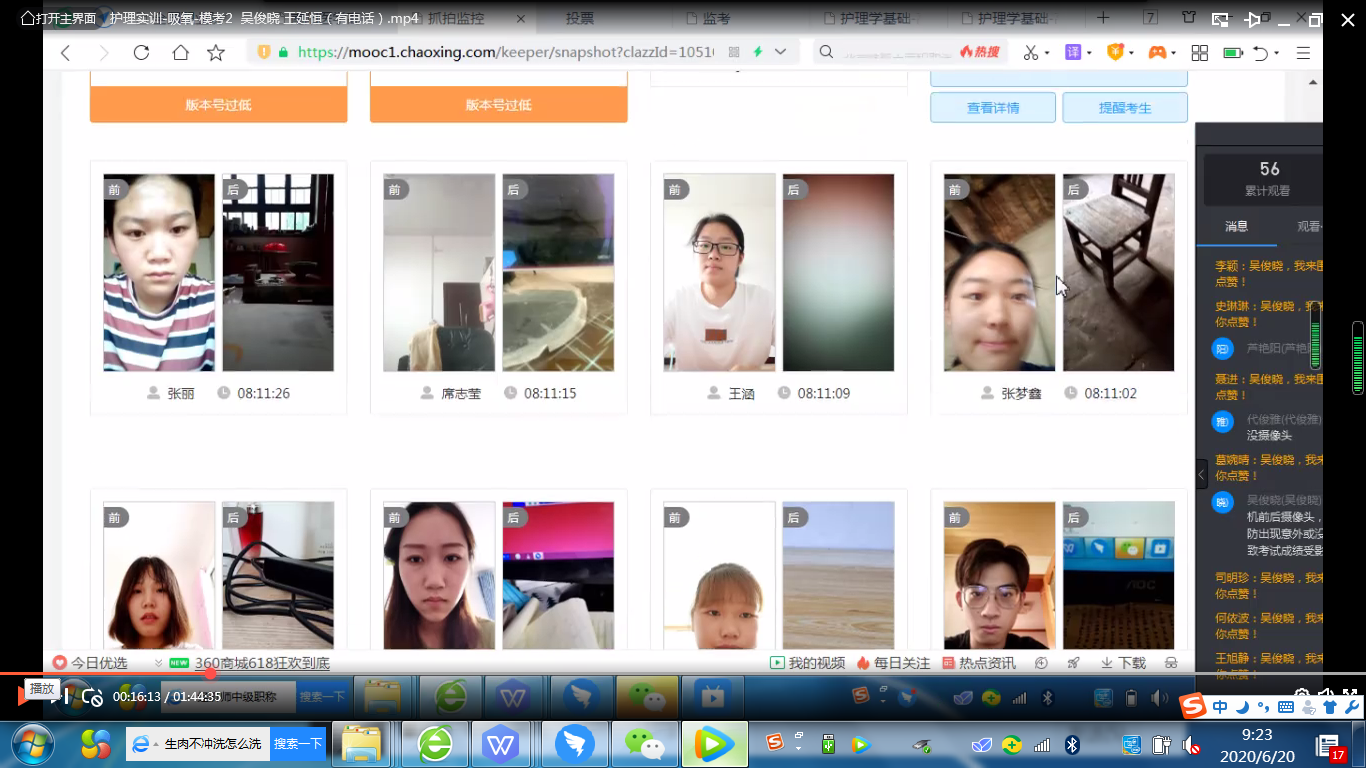The width and height of the screenshot is (1366, 768).
Task: Click the Windows Start button
Action: click(33, 743)
